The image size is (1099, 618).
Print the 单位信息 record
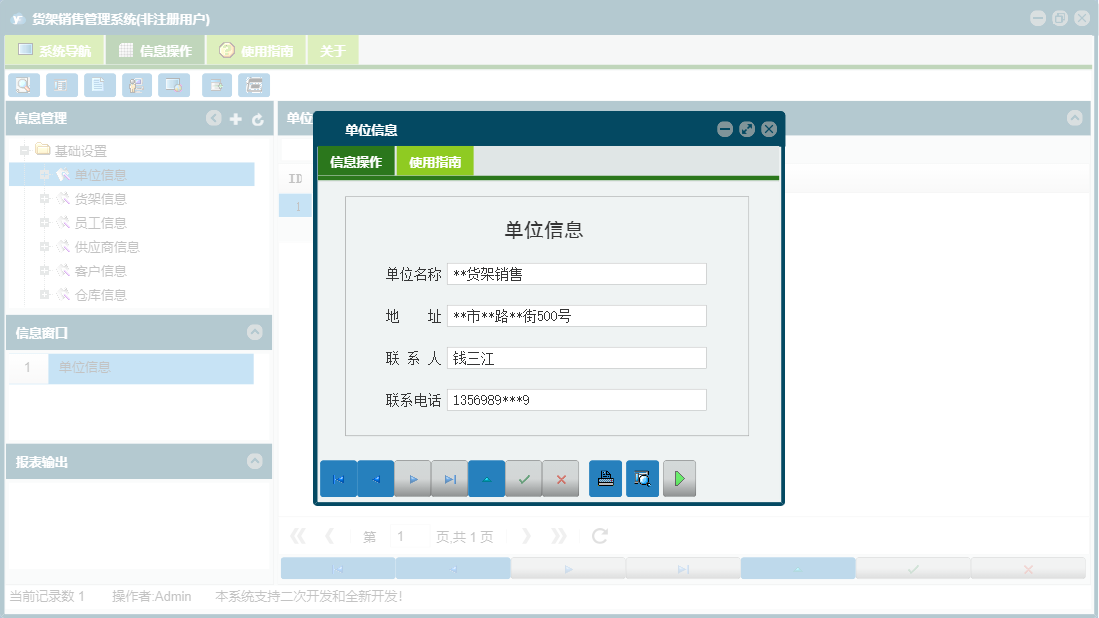point(604,478)
